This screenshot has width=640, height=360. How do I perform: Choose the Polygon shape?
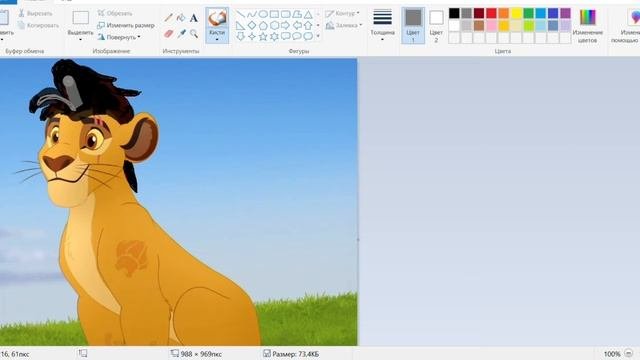(297, 15)
